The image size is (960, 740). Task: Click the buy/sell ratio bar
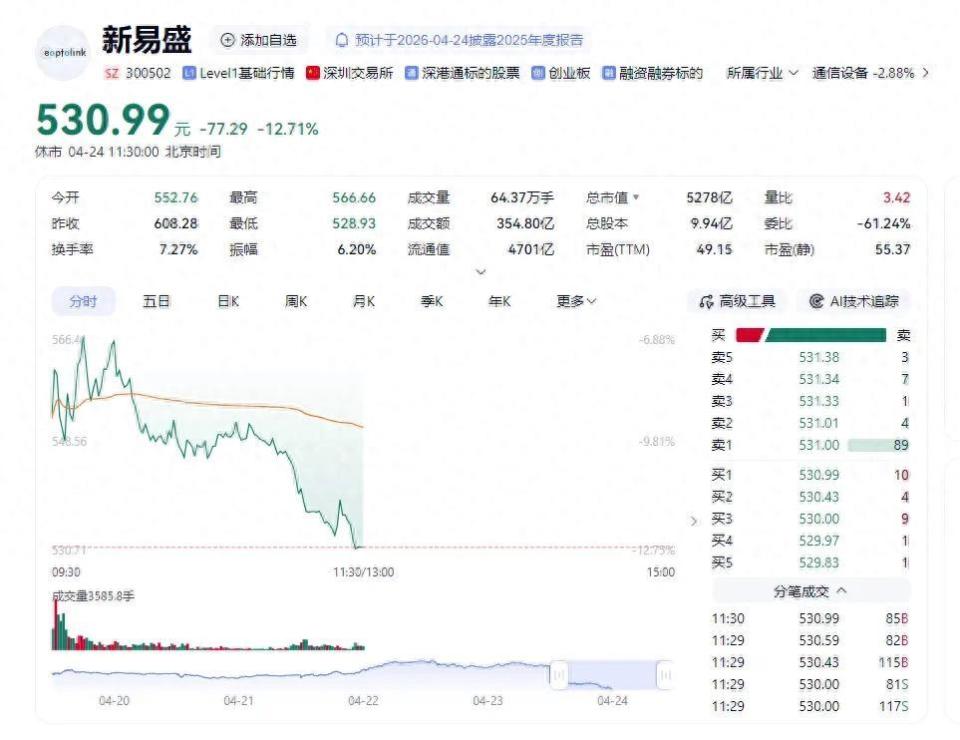tap(811, 335)
